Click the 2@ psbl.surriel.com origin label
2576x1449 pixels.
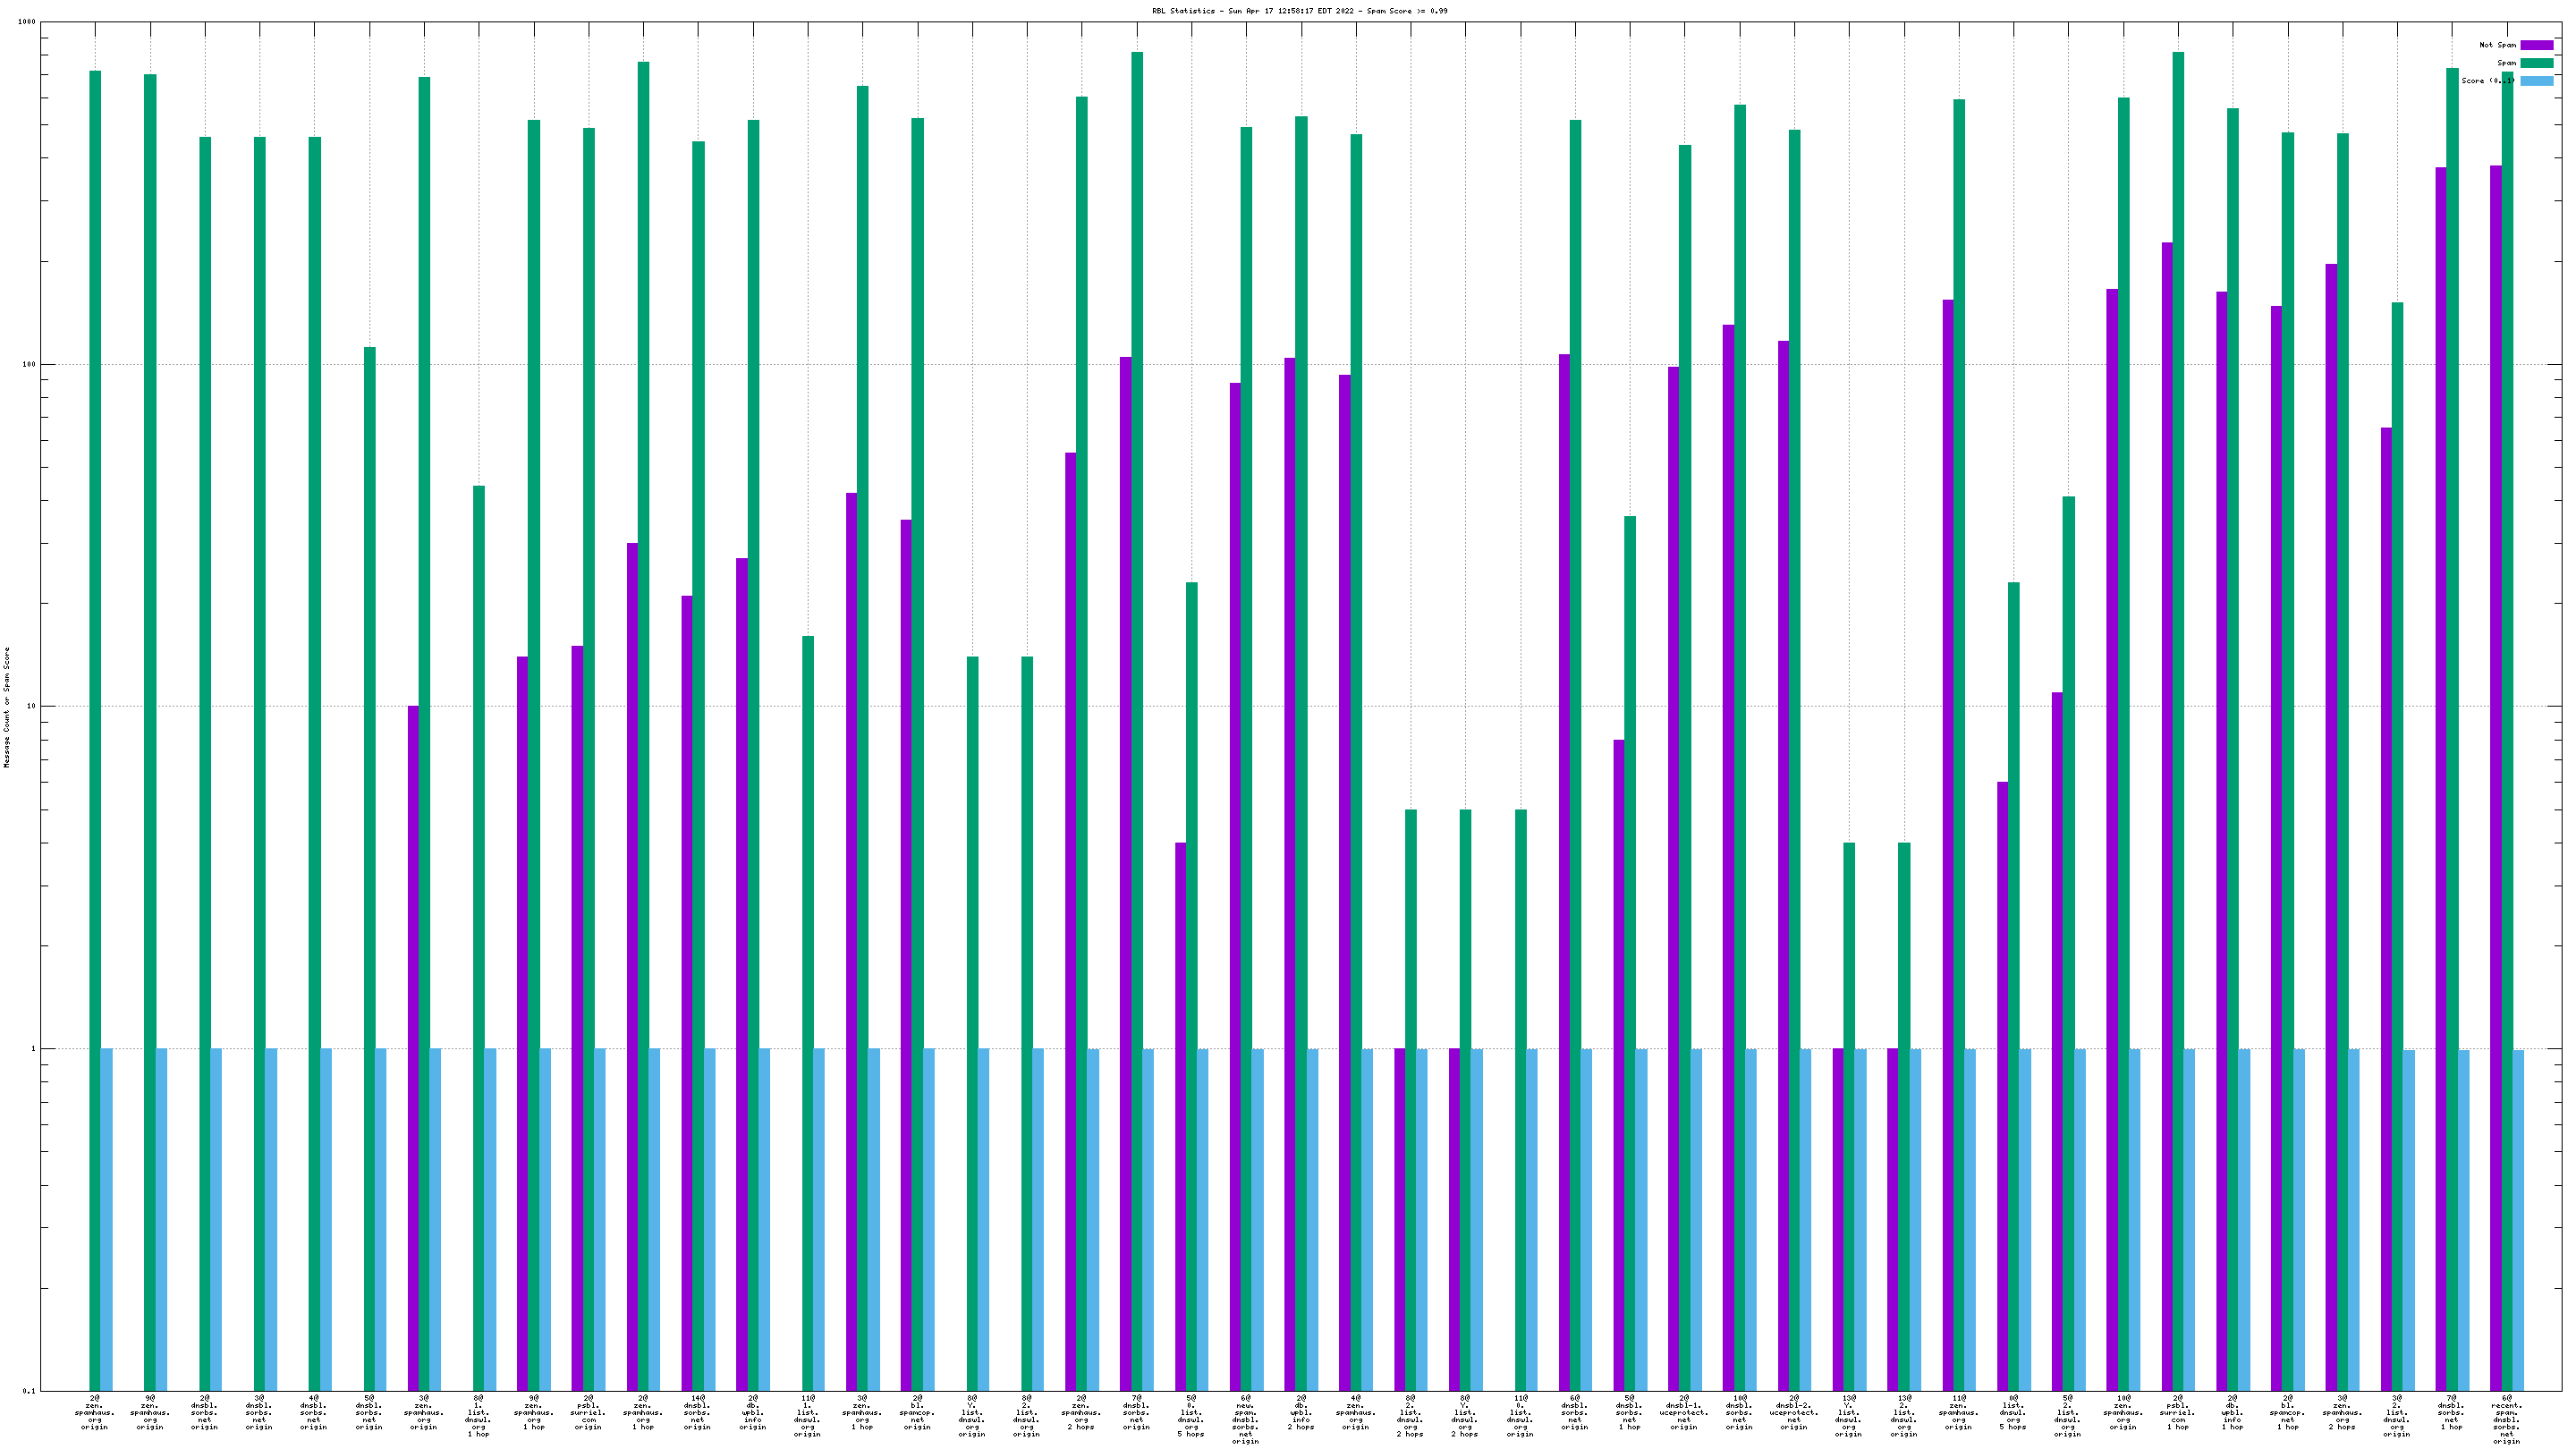coord(588,1412)
